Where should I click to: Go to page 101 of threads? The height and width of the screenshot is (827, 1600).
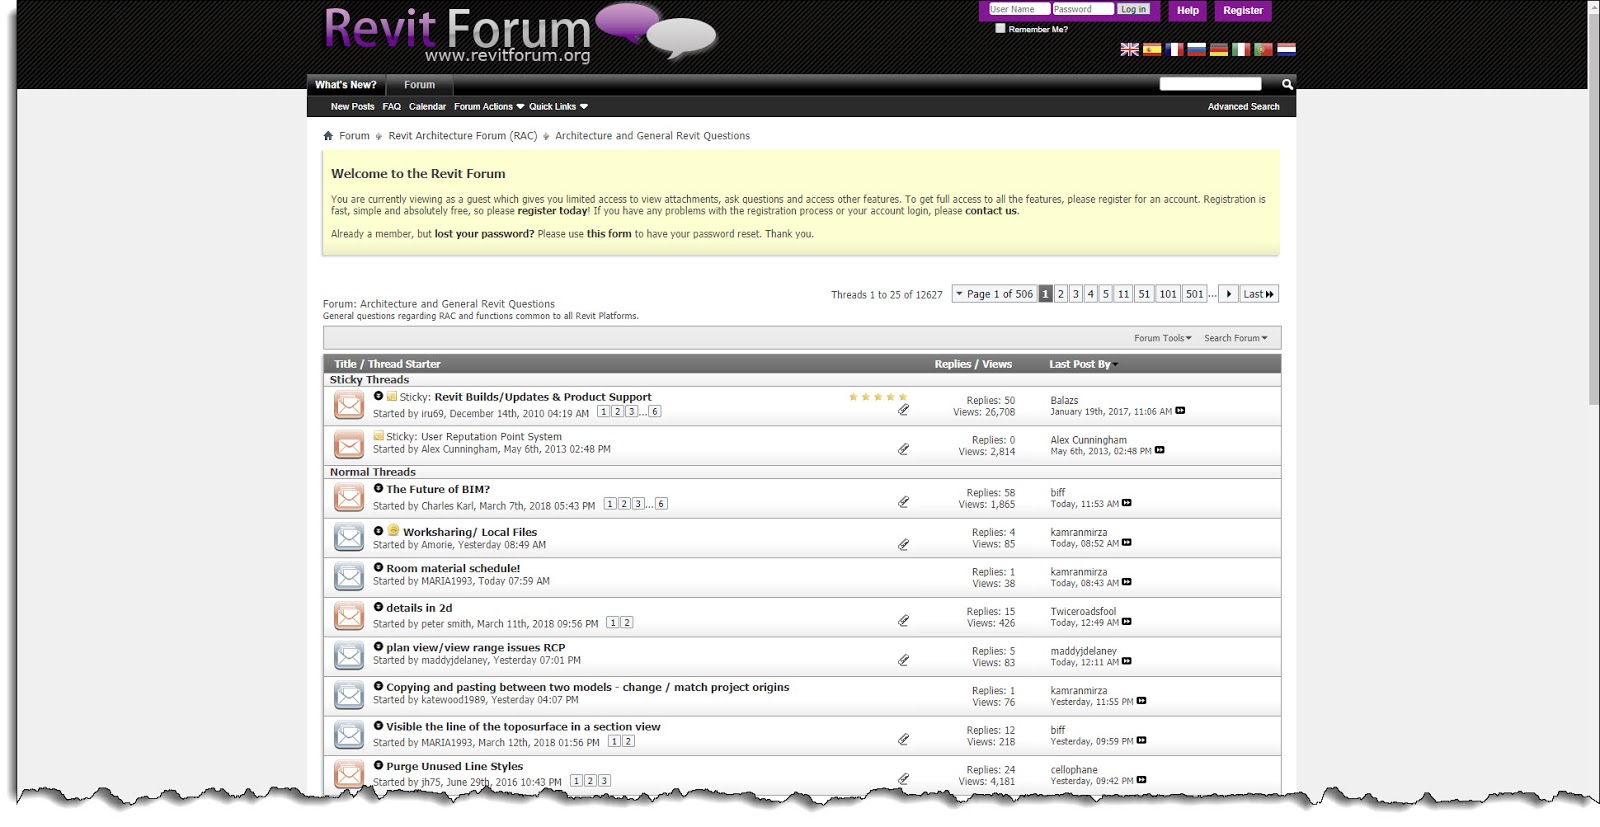click(x=1168, y=294)
